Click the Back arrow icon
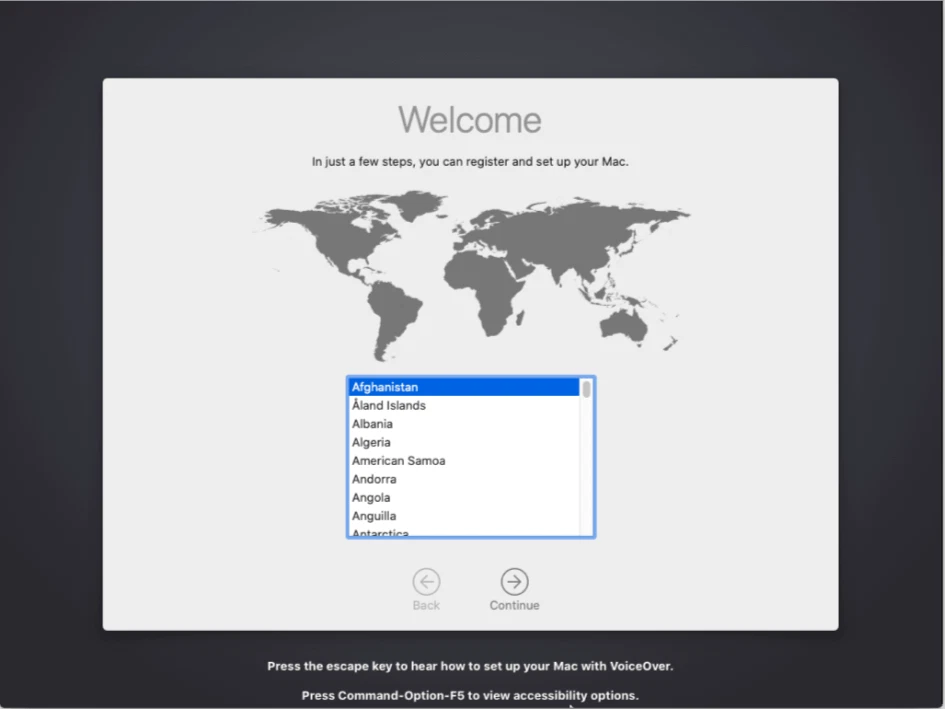 (x=427, y=579)
